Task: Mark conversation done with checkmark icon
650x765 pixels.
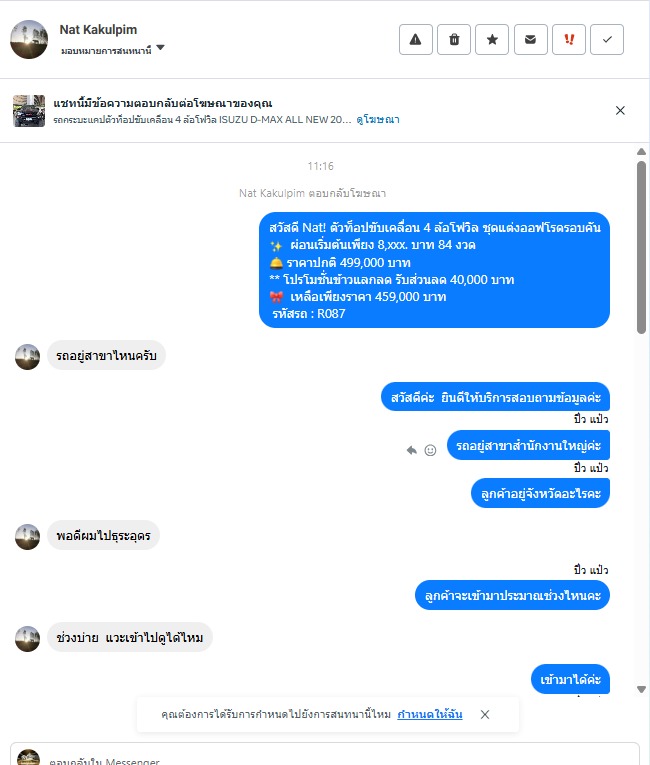Action: pos(607,40)
